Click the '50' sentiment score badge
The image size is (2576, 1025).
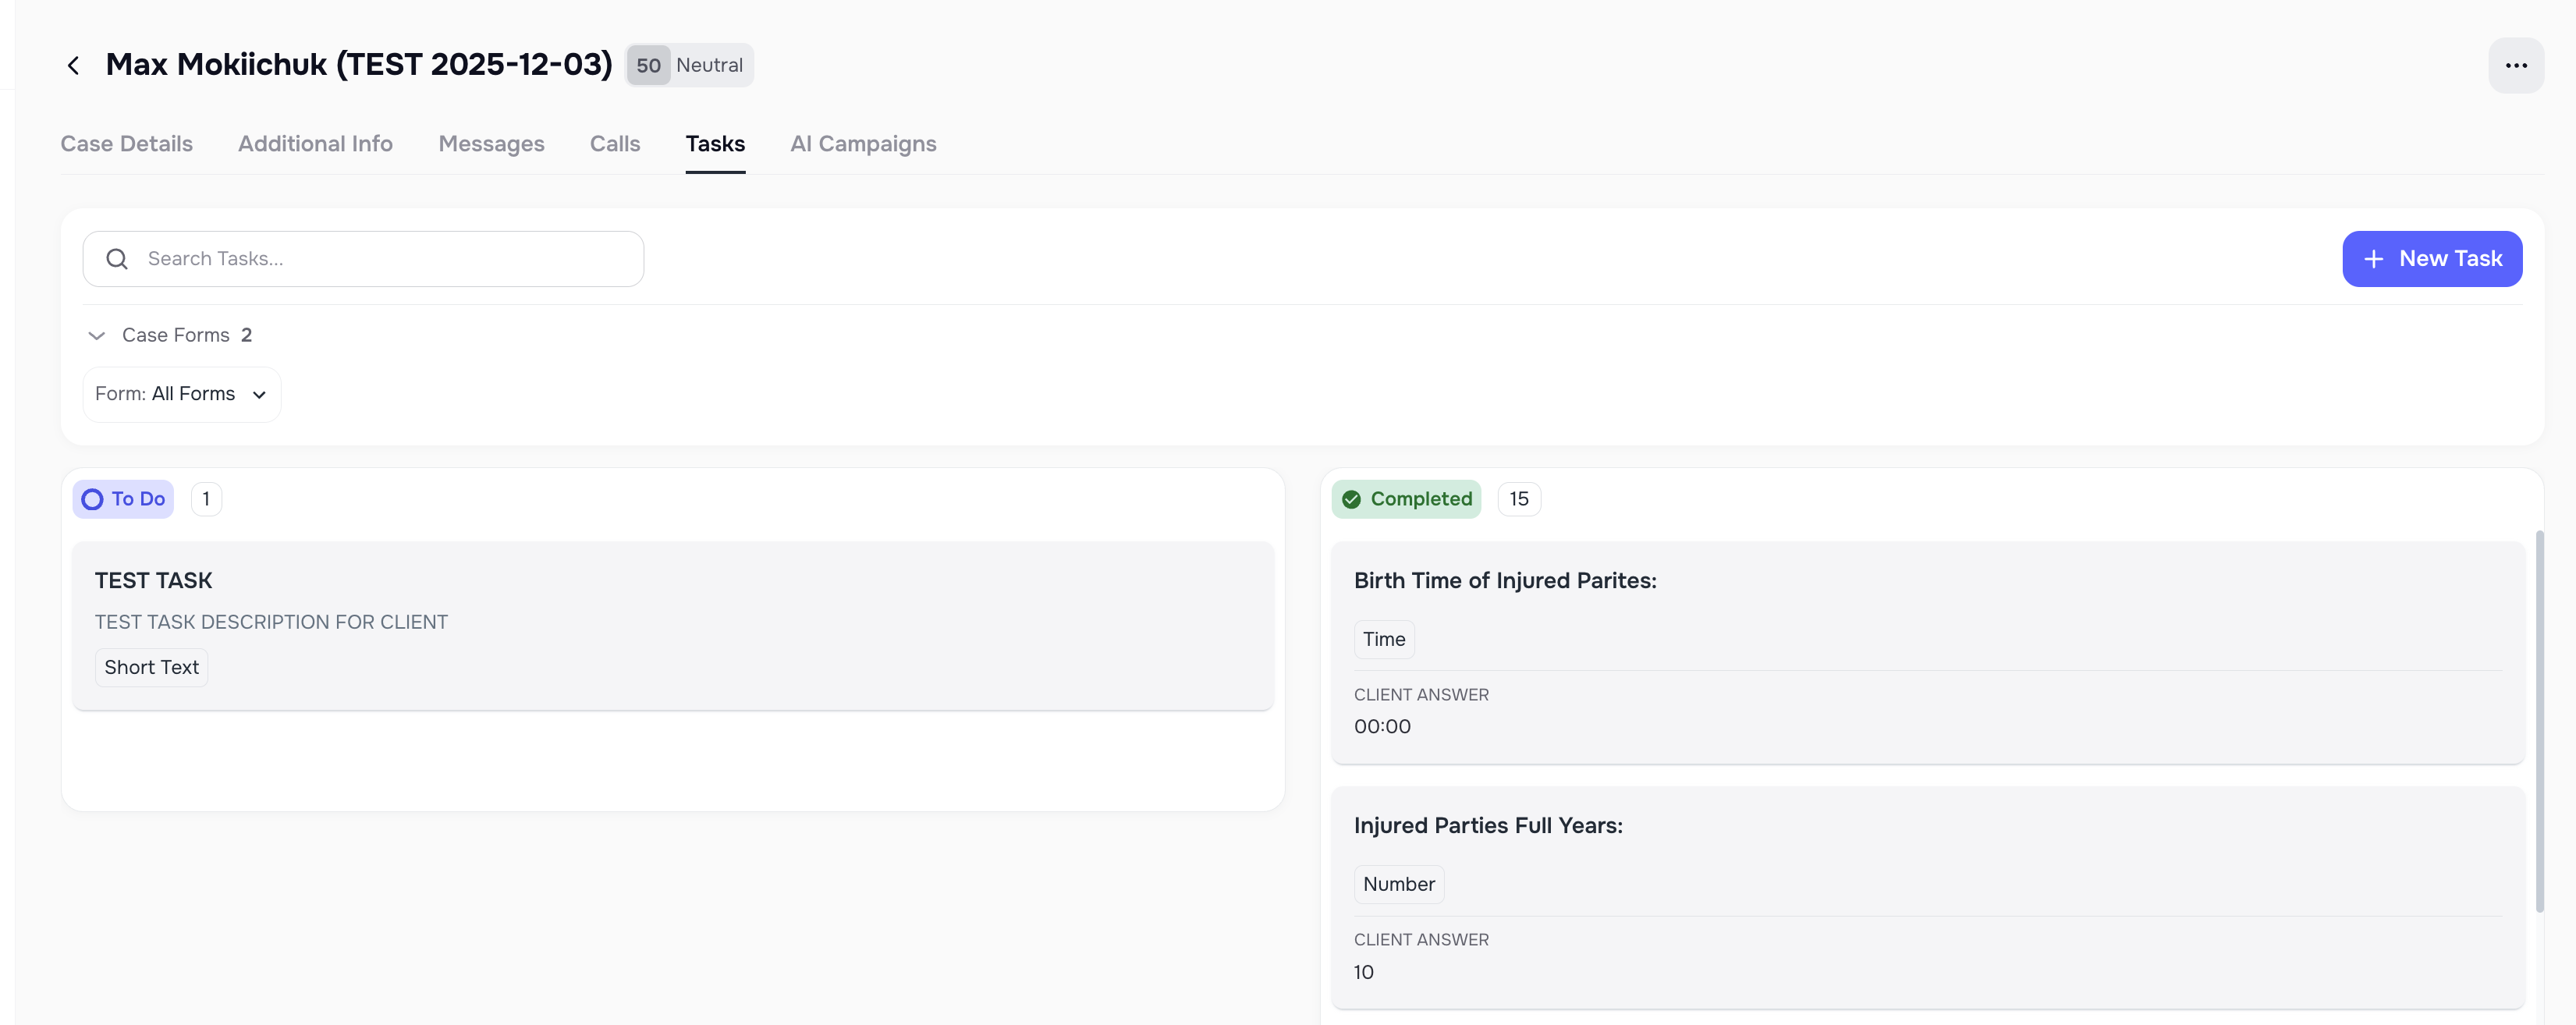648,64
